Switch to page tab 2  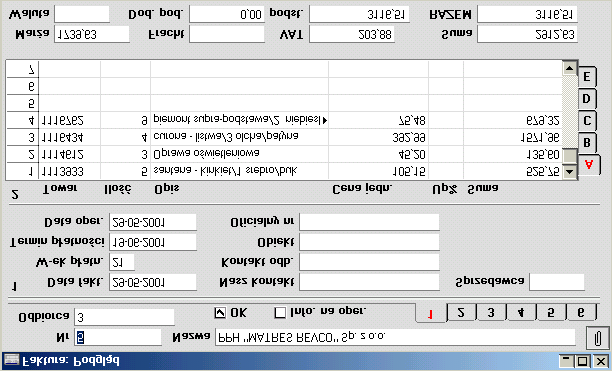click(x=461, y=312)
